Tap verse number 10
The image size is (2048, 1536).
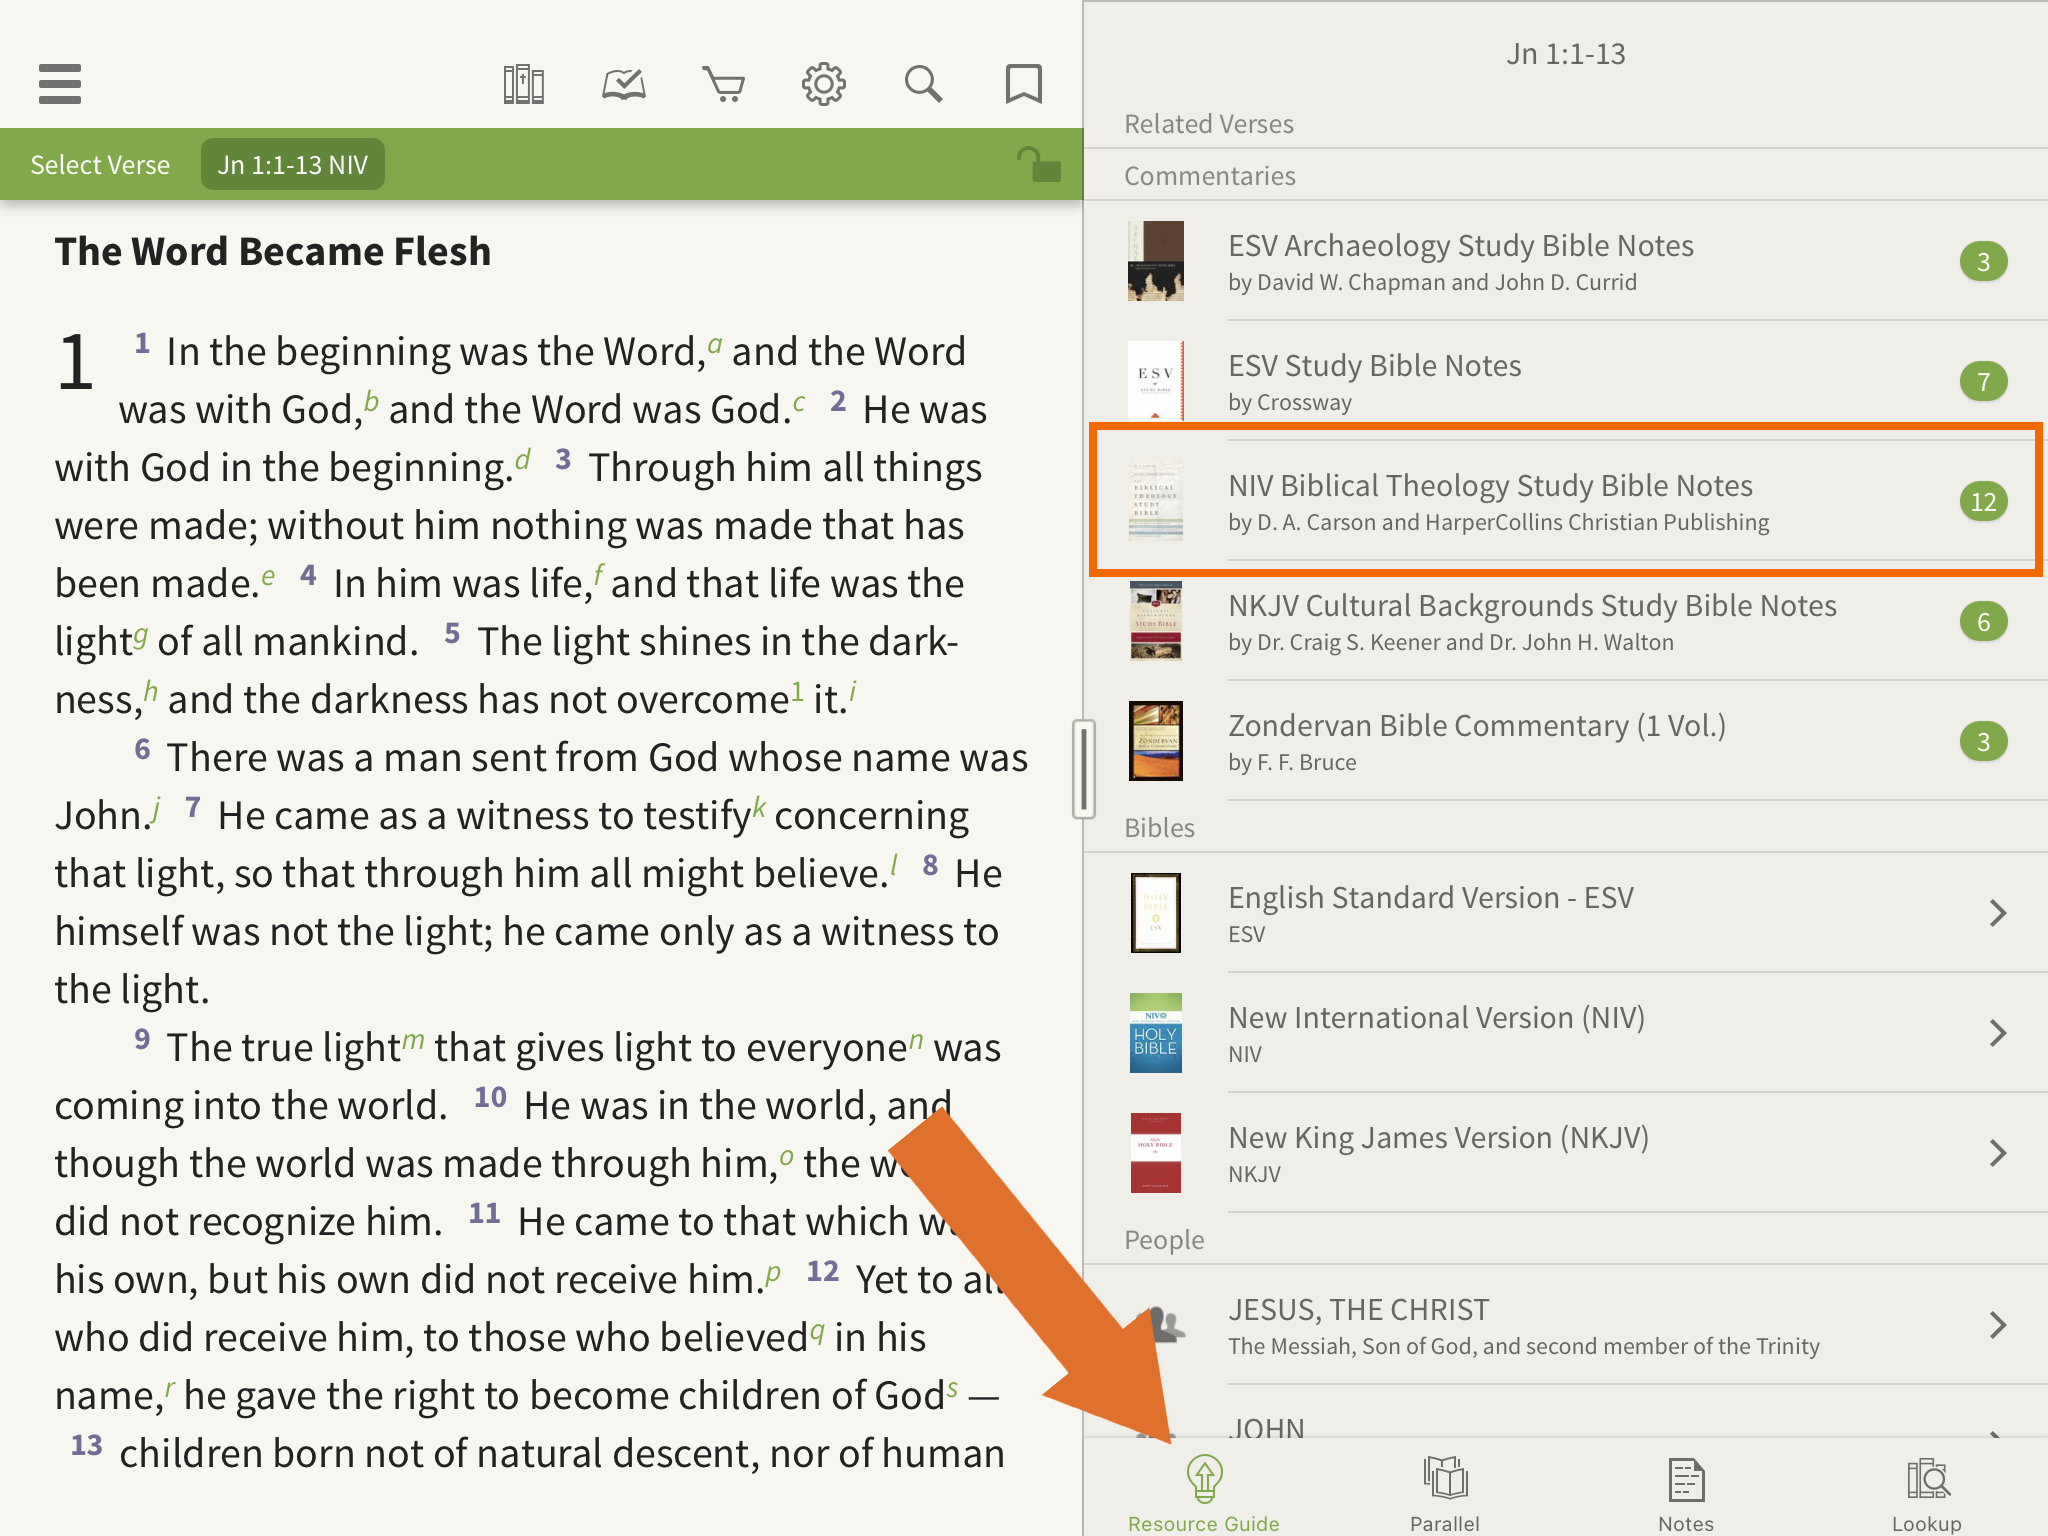490,1097
